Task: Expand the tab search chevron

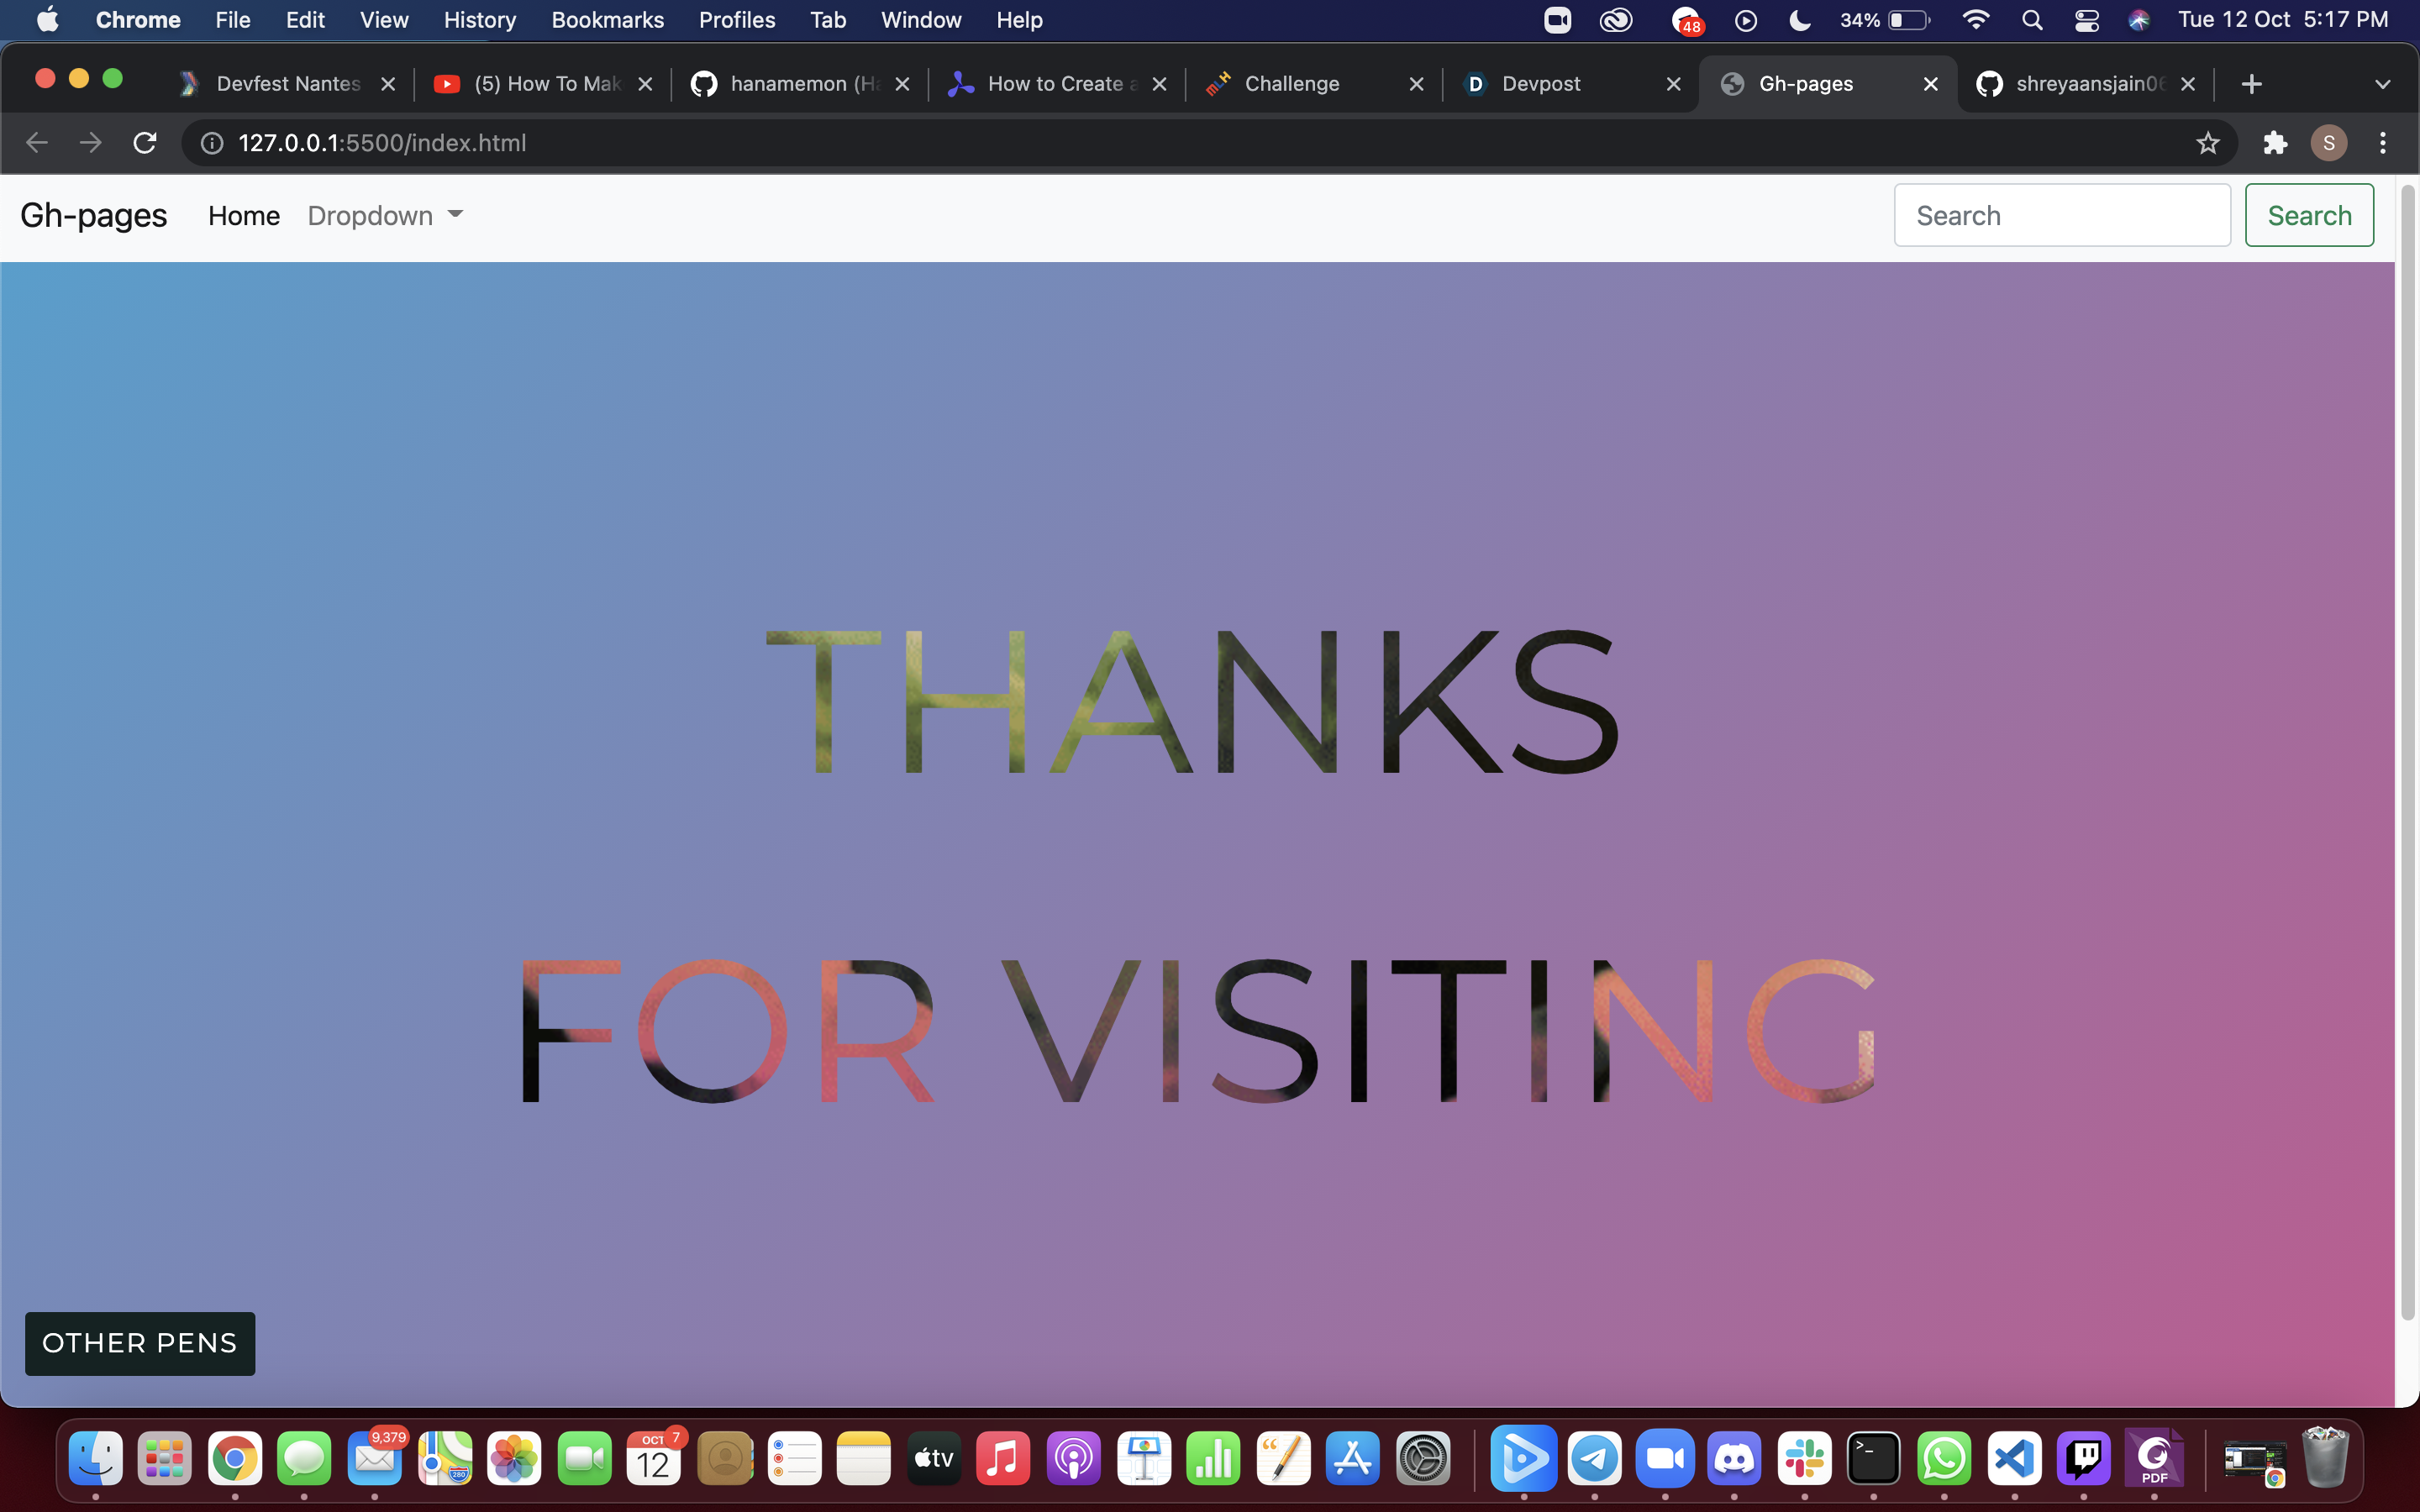Action: (x=2382, y=84)
